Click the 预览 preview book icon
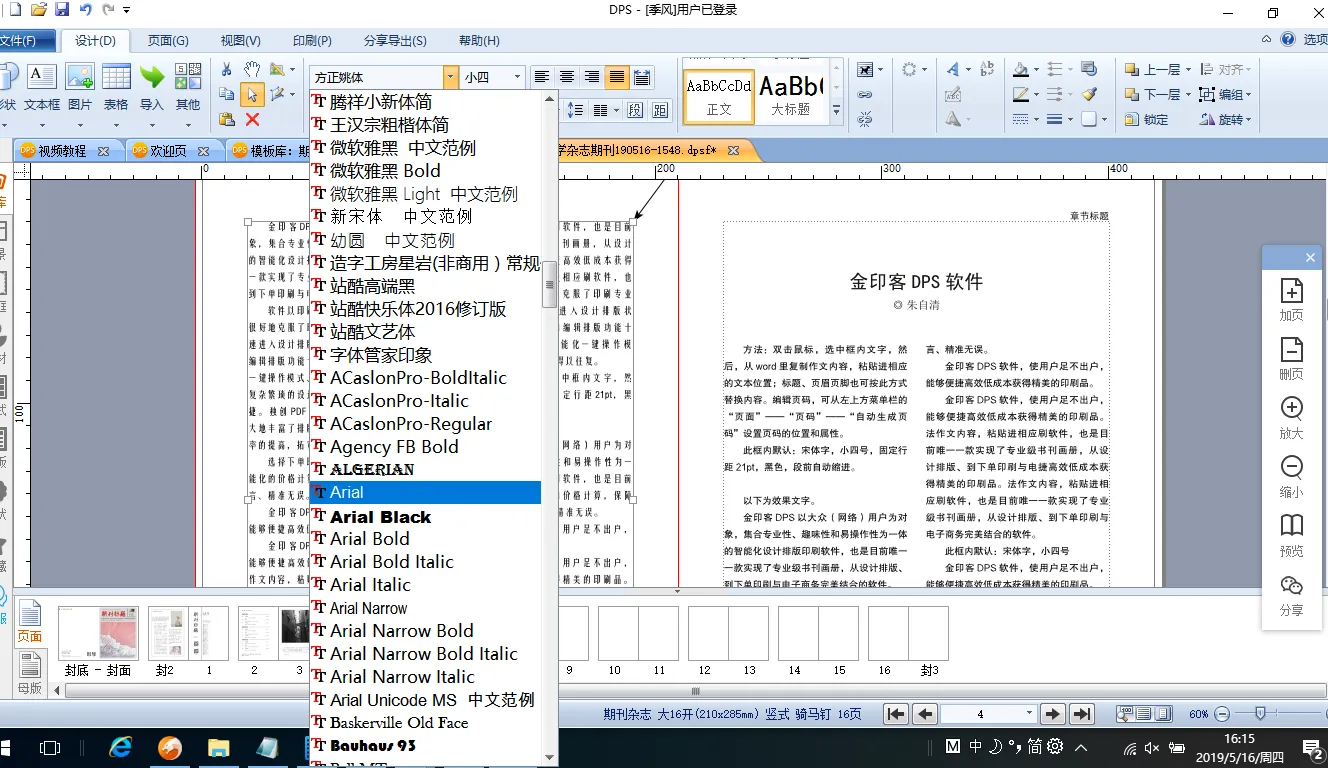This screenshot has width=1328, height=768. (1291, 534)
